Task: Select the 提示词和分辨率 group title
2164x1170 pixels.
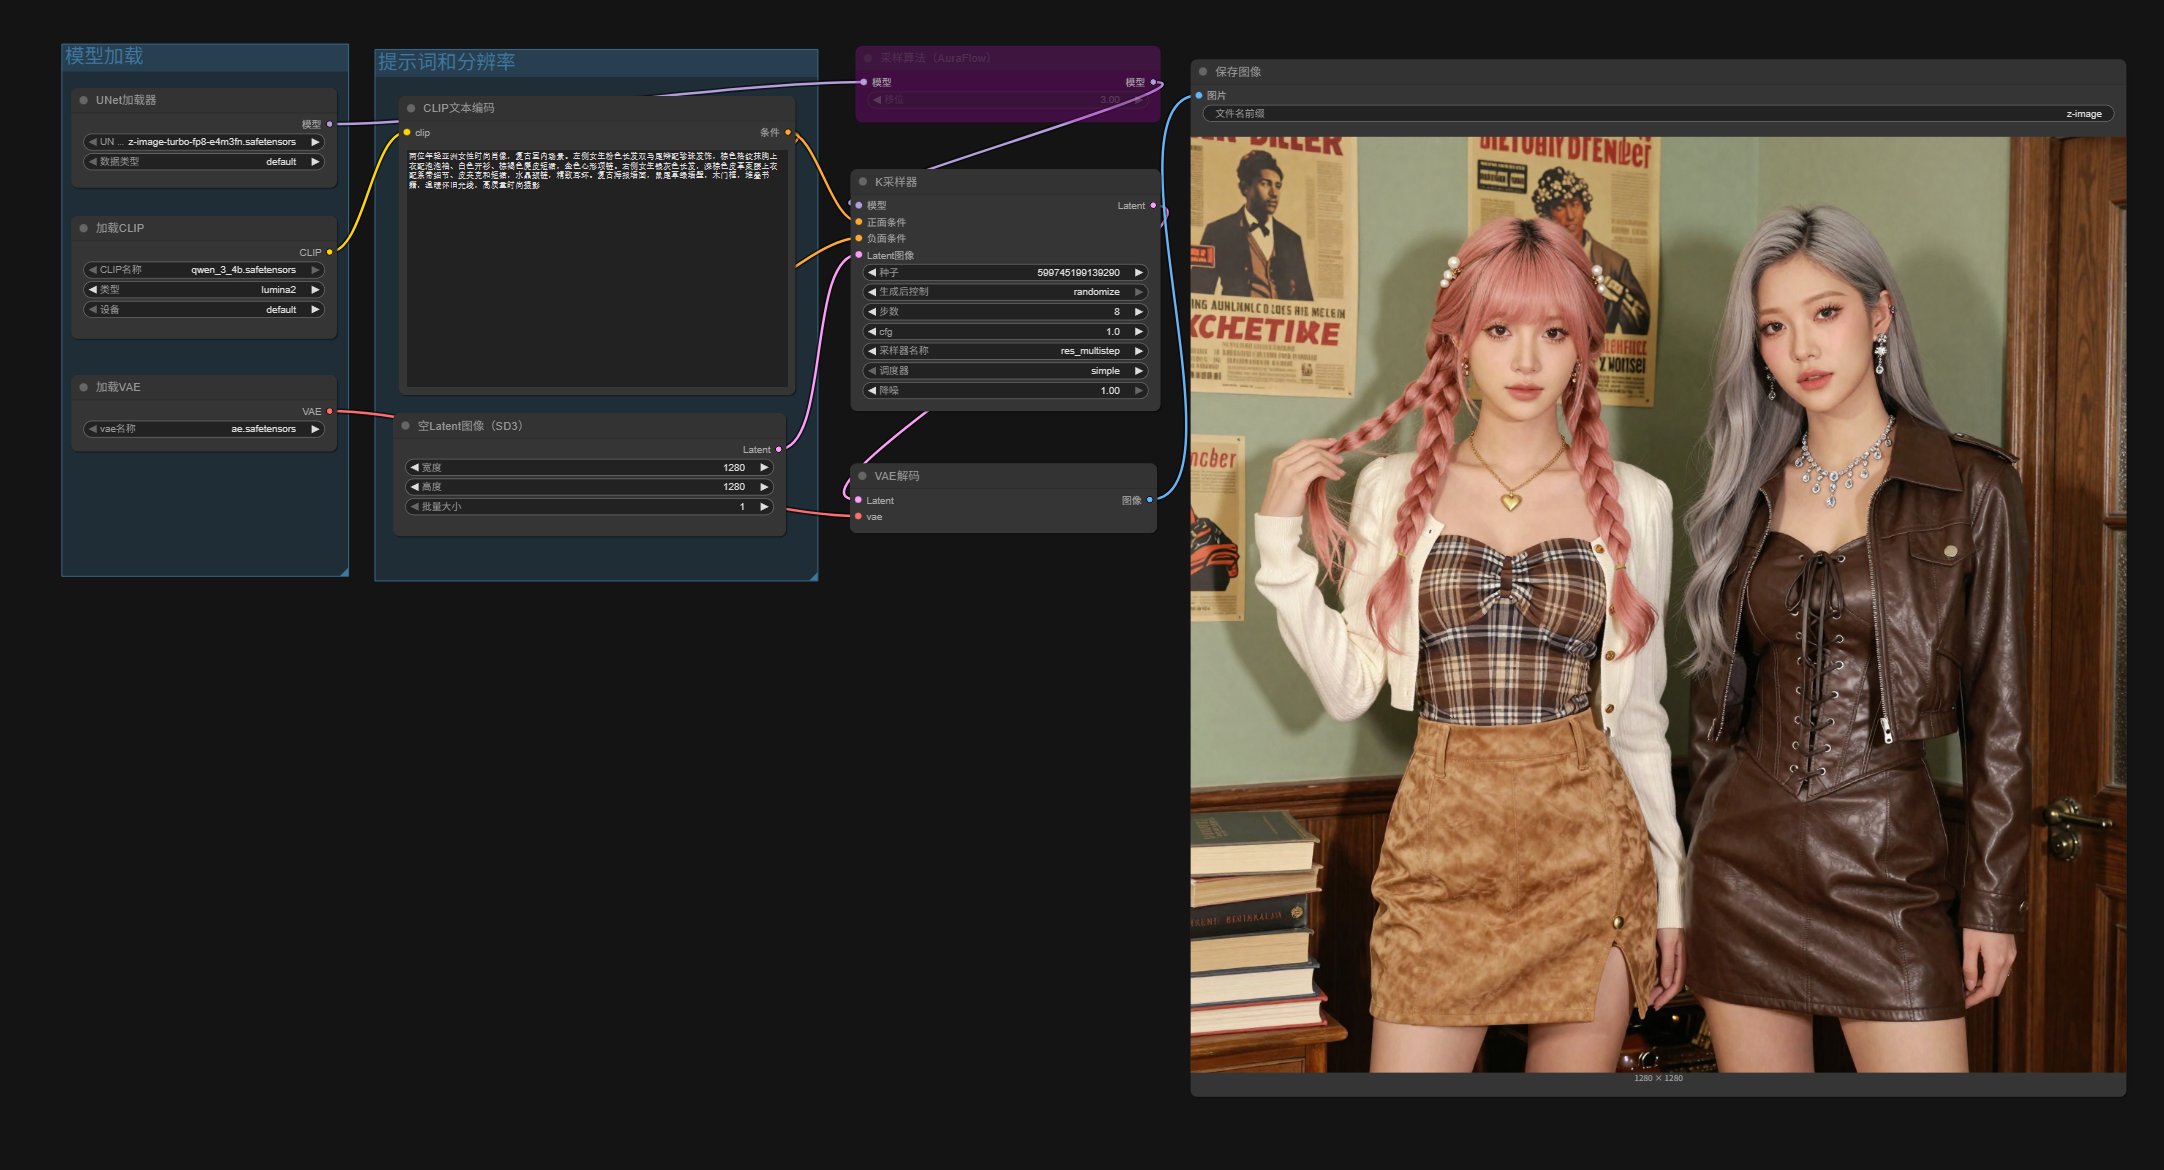Action: pos(446,62)
